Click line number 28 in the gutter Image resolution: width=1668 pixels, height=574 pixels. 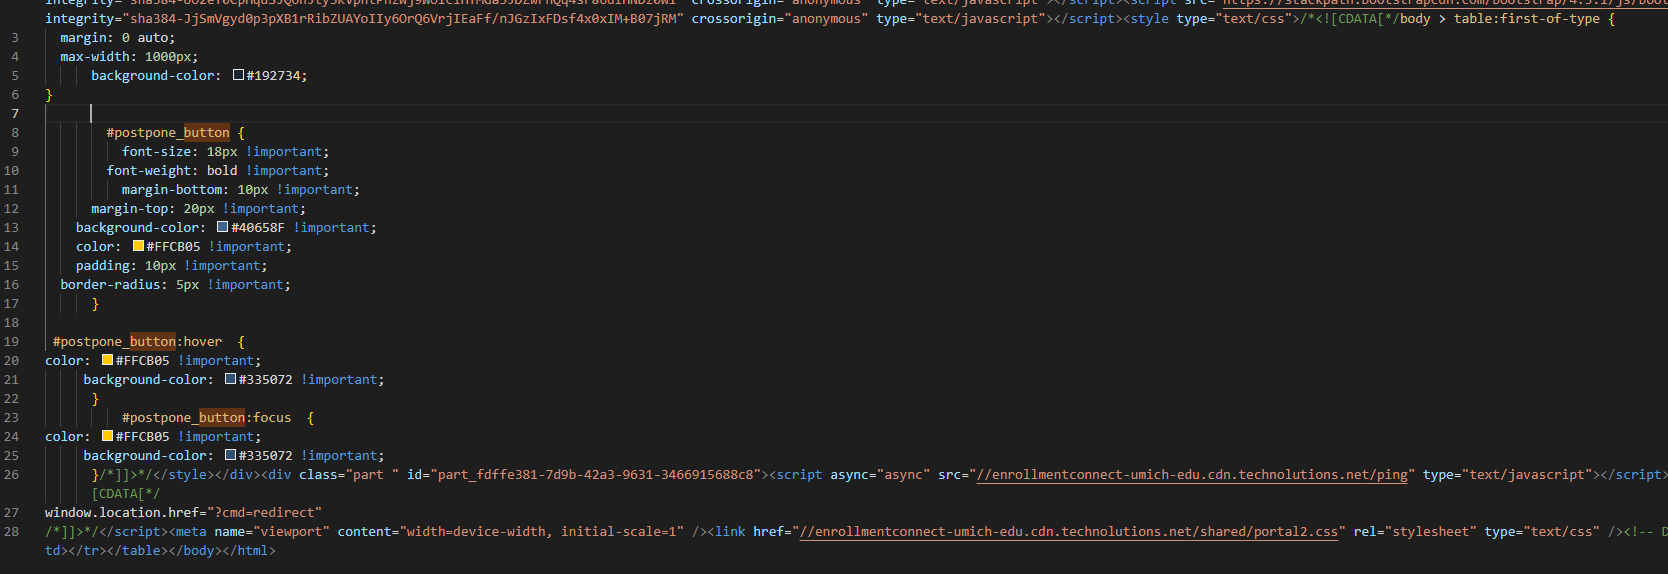point(11,531)
